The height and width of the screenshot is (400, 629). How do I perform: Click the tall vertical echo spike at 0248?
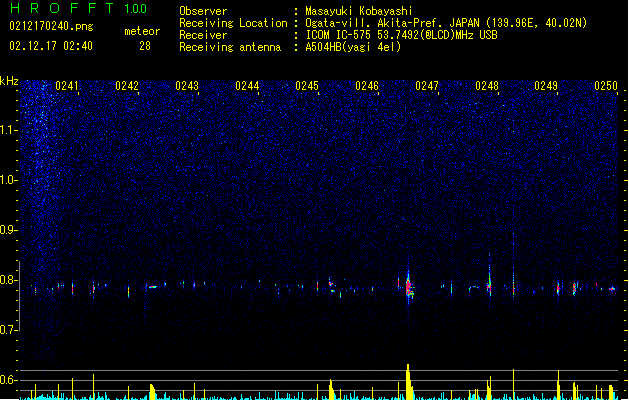pyautogui.click(x=489, y=277)
